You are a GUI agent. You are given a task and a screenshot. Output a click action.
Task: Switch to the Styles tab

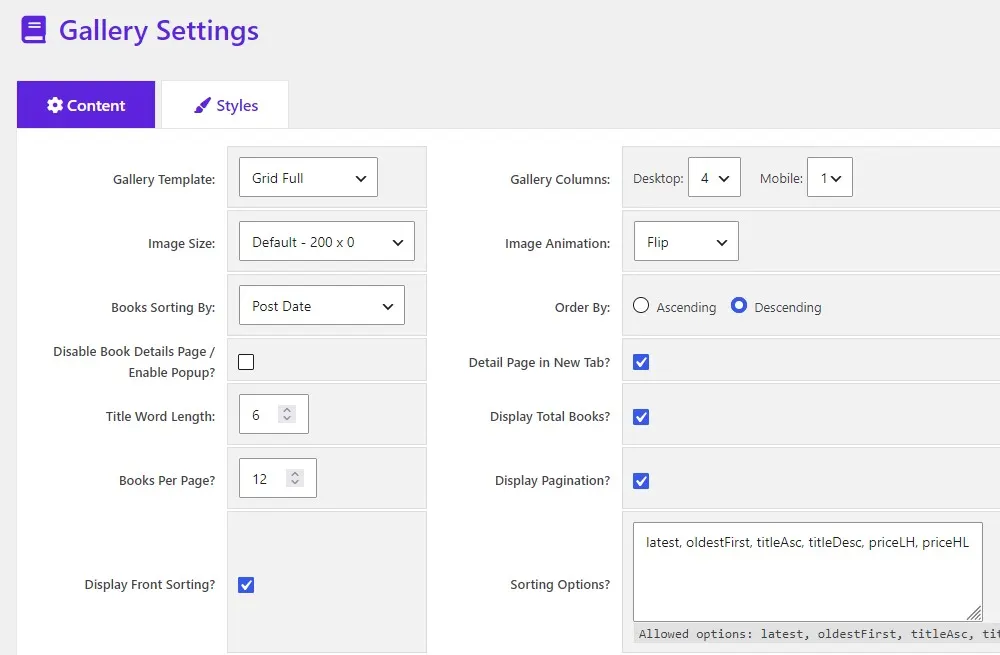(224, 105)
